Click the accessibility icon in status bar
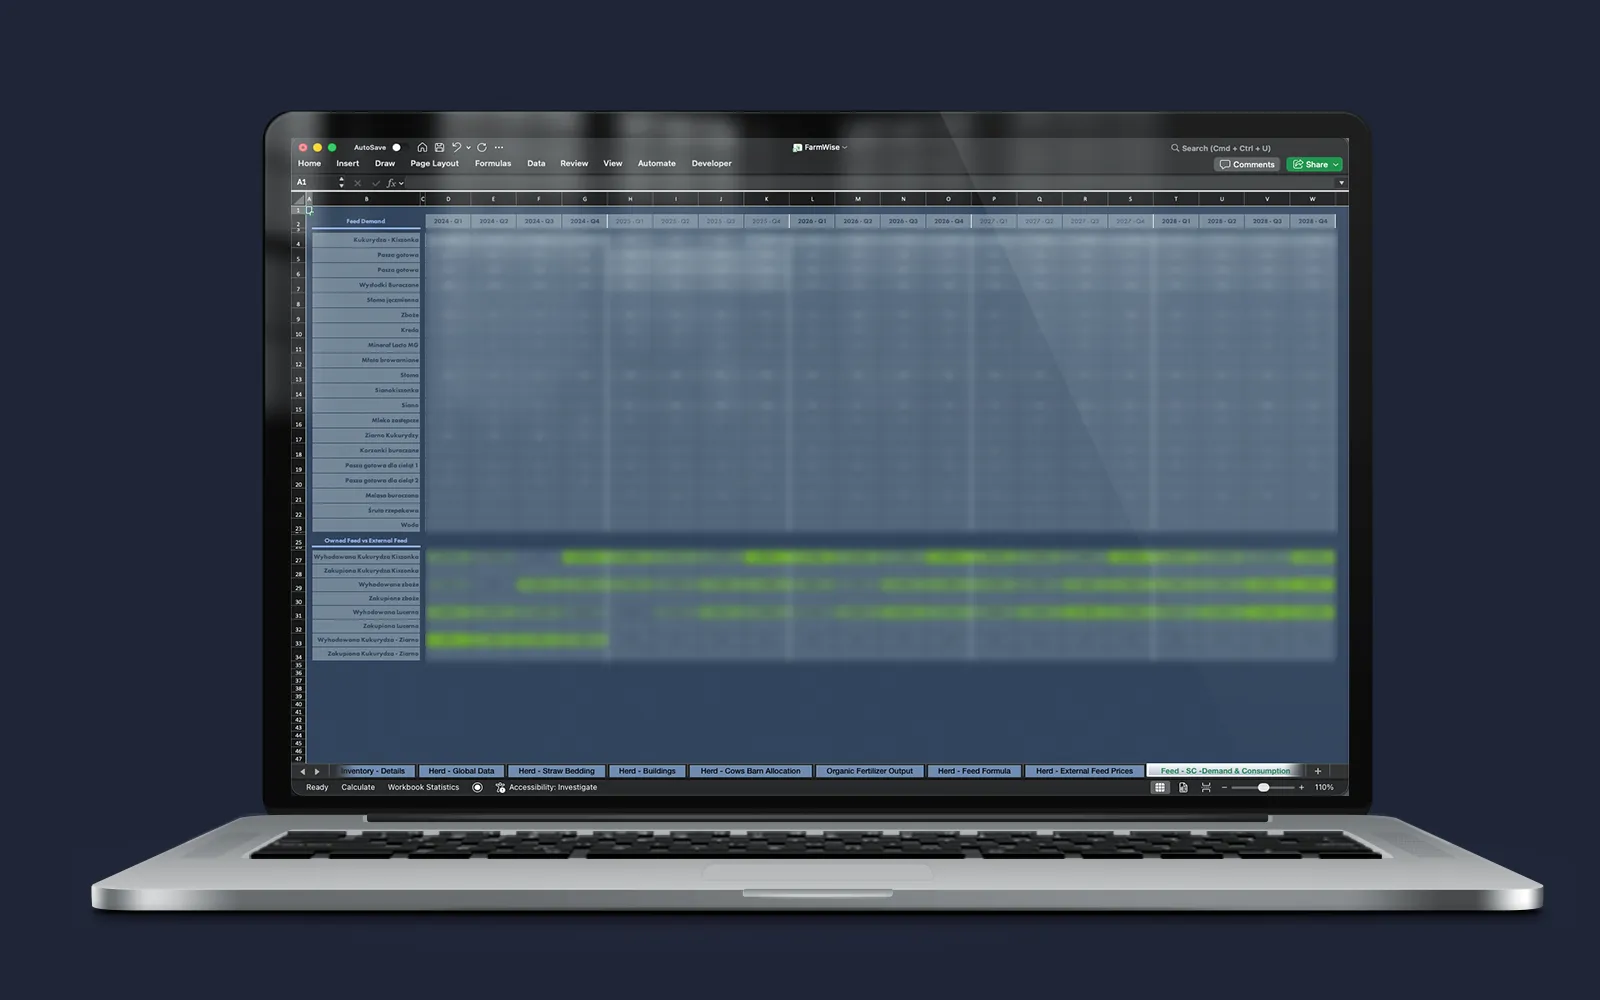Image resolution: width=1600 pixels, height=1000 pixels. [500, 787]
